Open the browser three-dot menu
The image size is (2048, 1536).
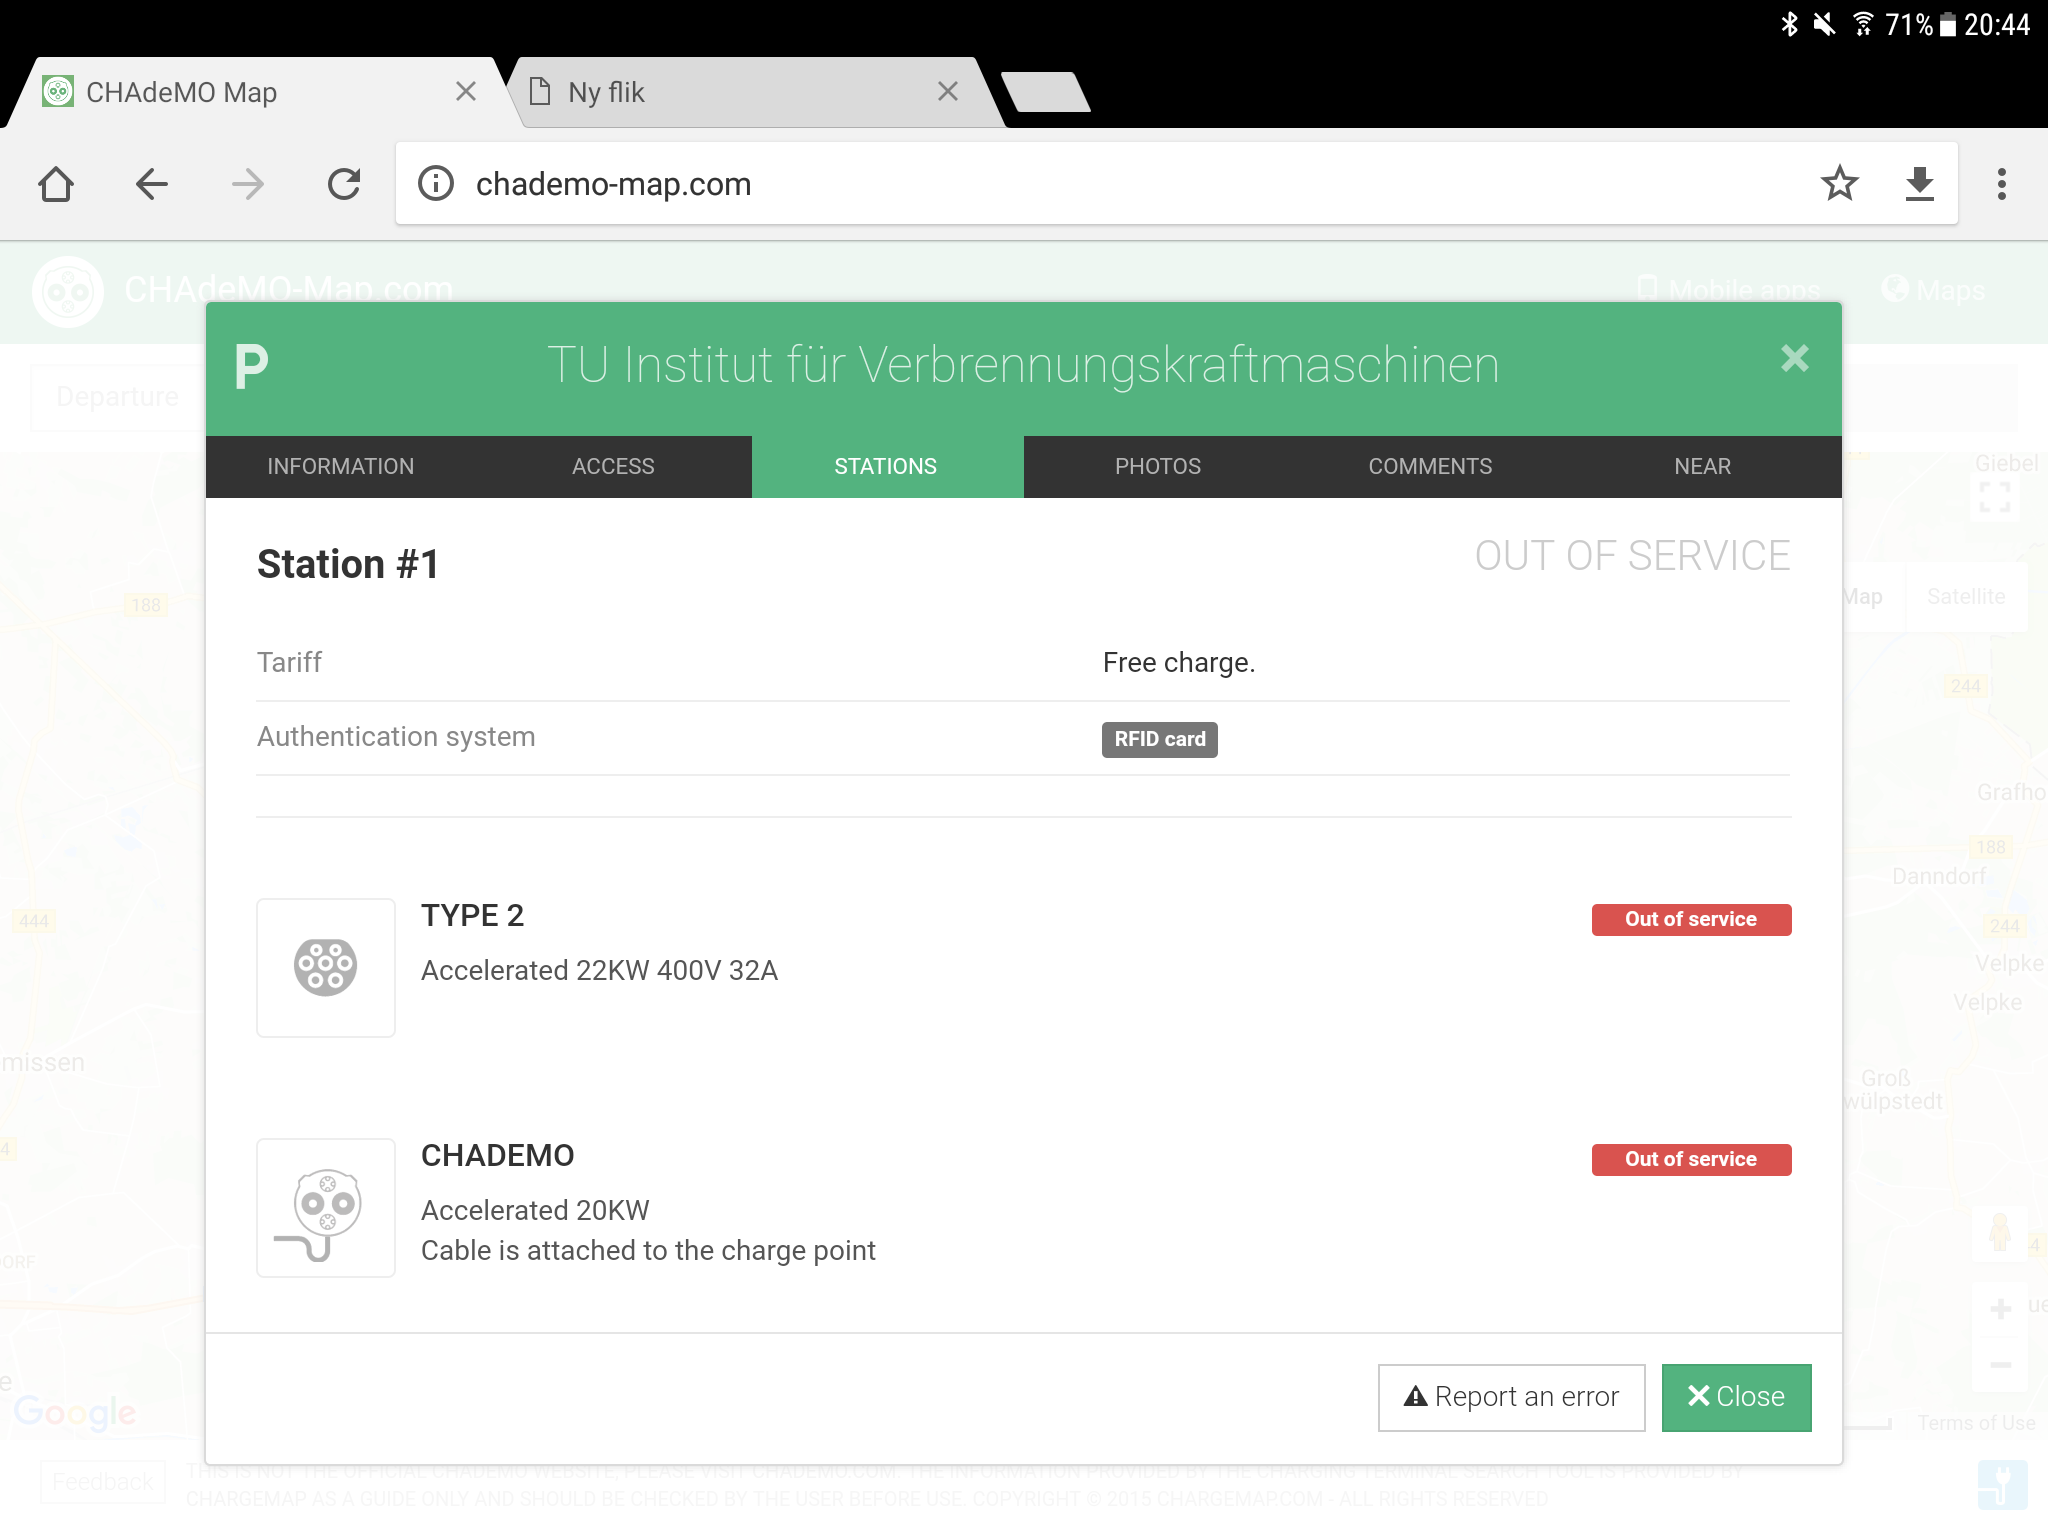(x=2001, y=184)
